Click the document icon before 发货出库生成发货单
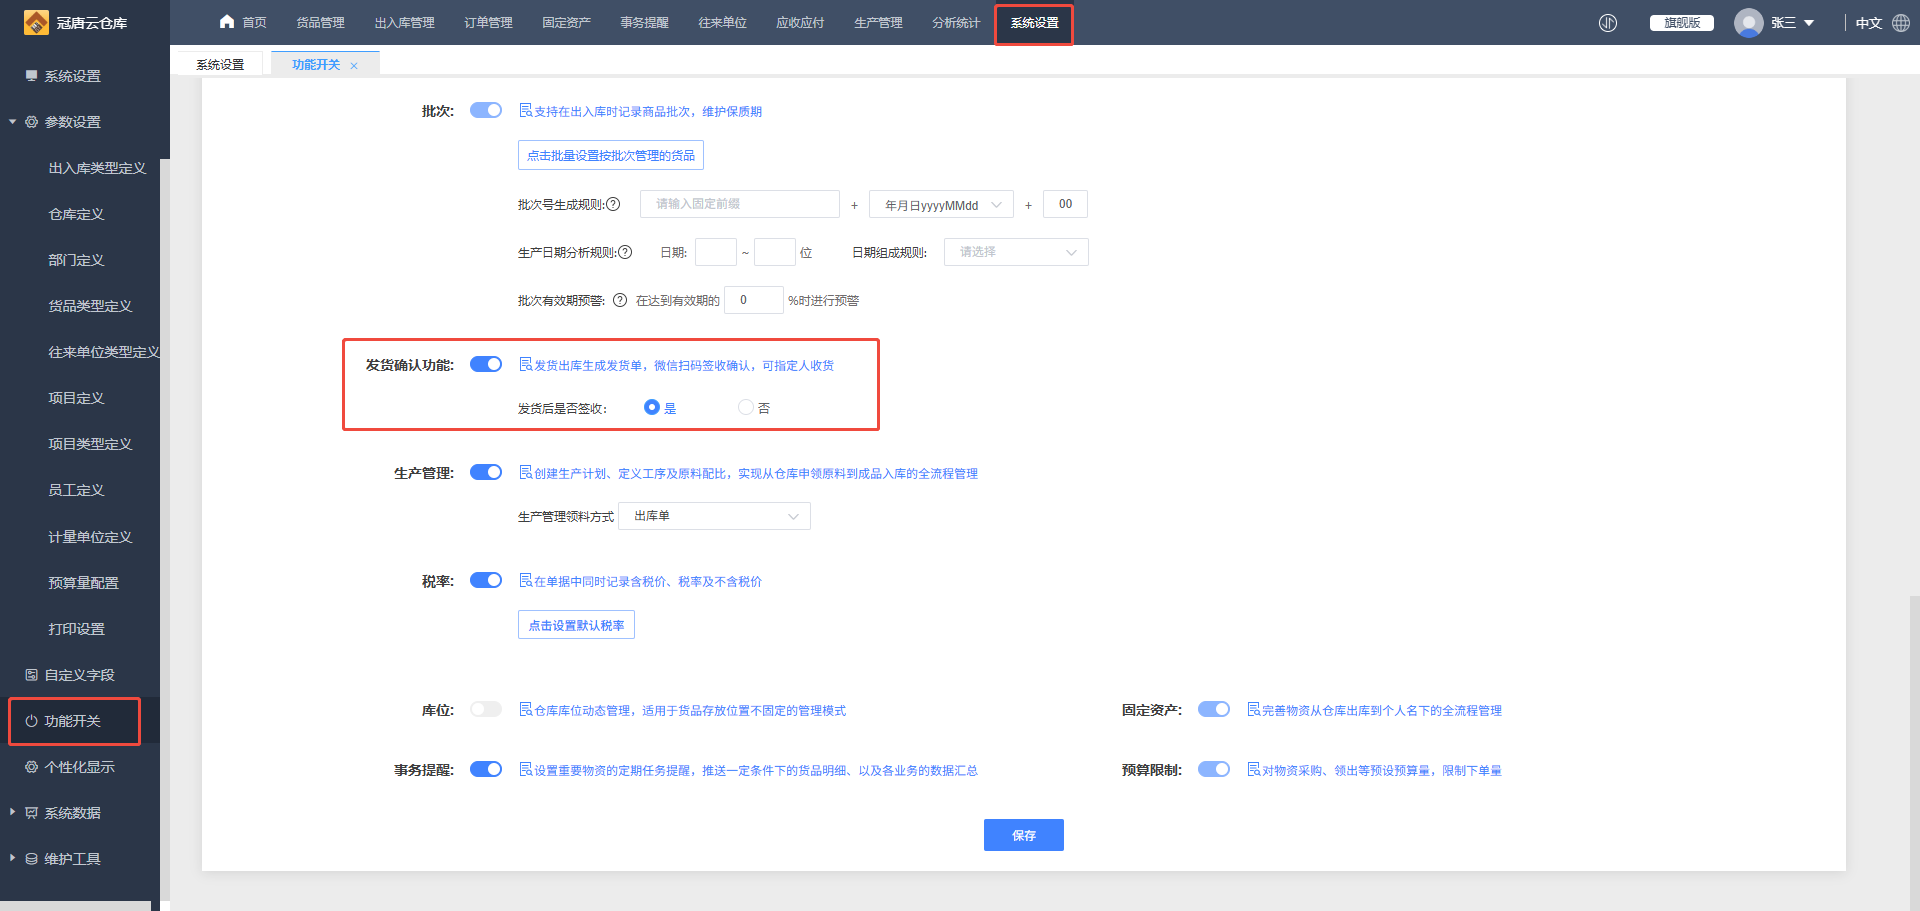 [525, 365]
